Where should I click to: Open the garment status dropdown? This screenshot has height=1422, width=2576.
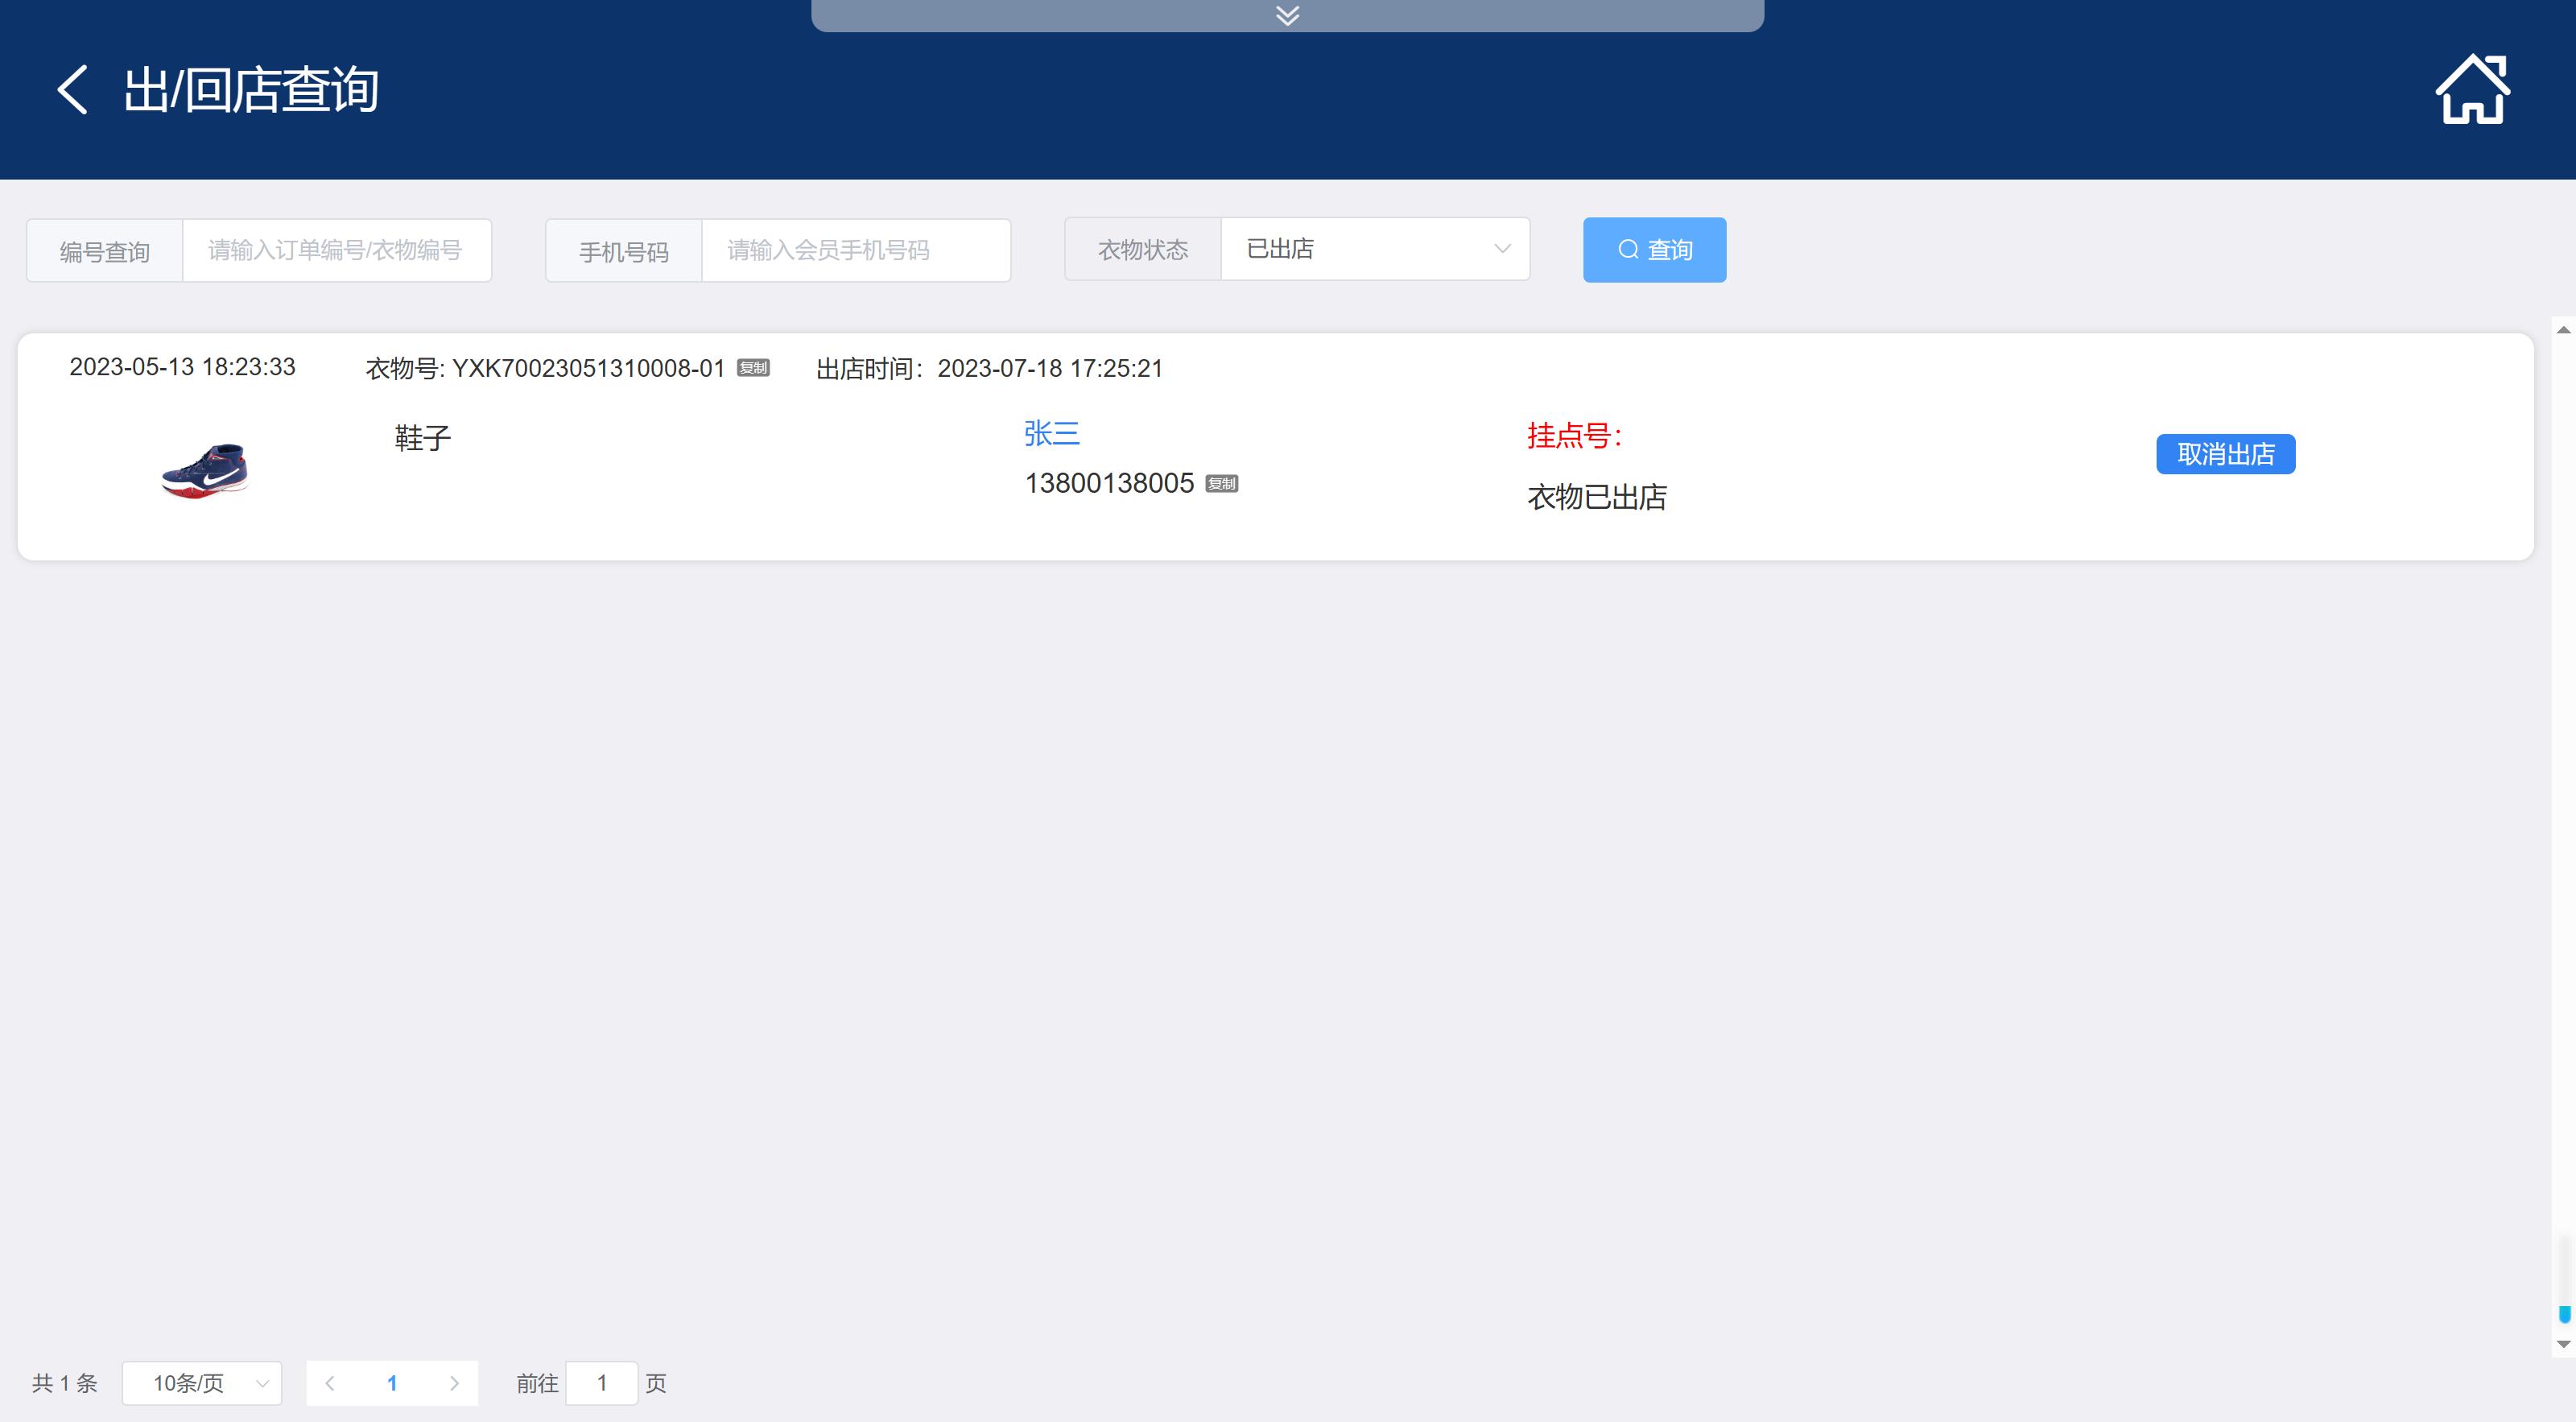[x=1374, y=249]
